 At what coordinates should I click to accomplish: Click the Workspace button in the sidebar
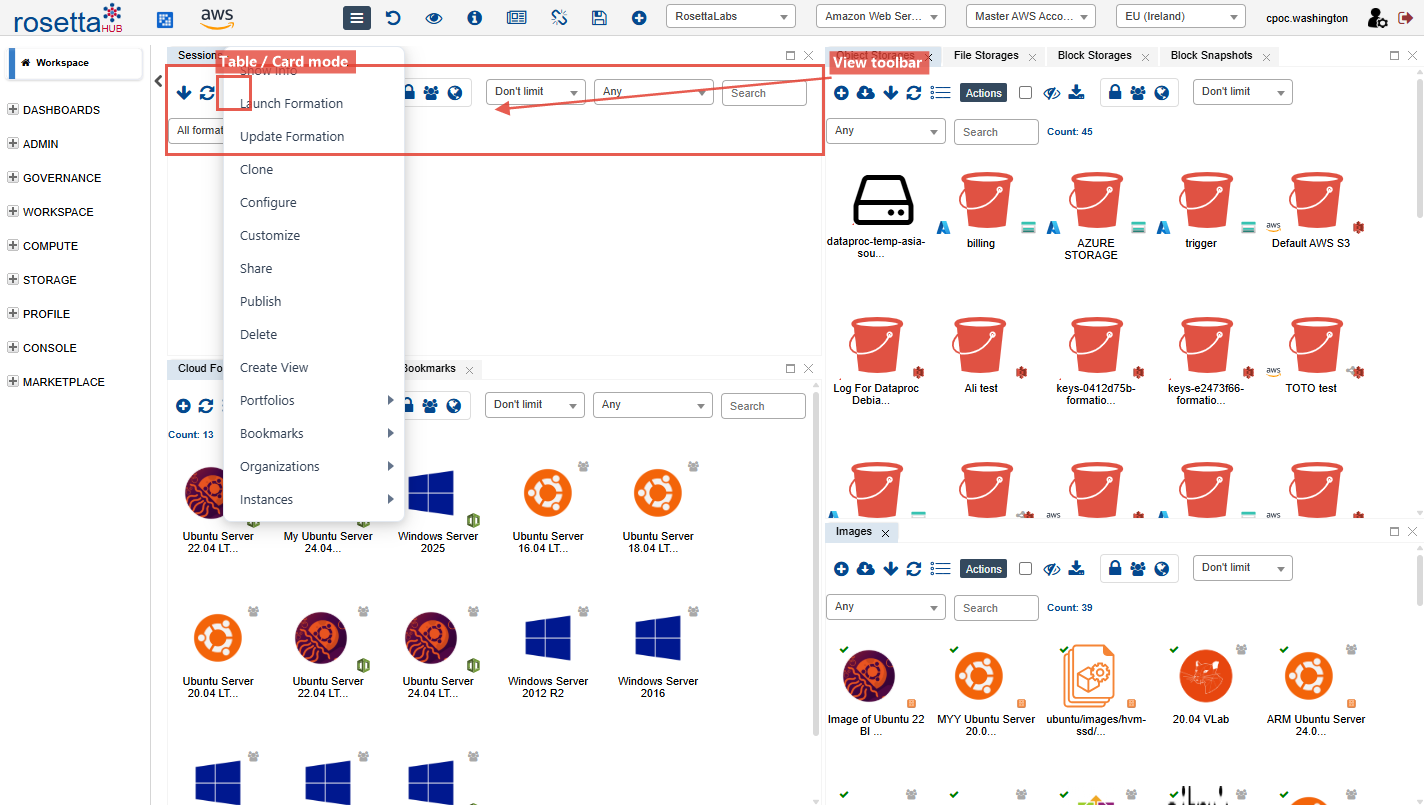point(76,63)
